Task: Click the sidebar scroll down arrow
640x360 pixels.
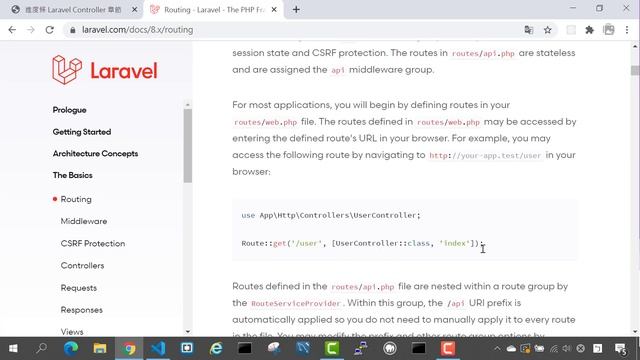Action: (188, 331)
